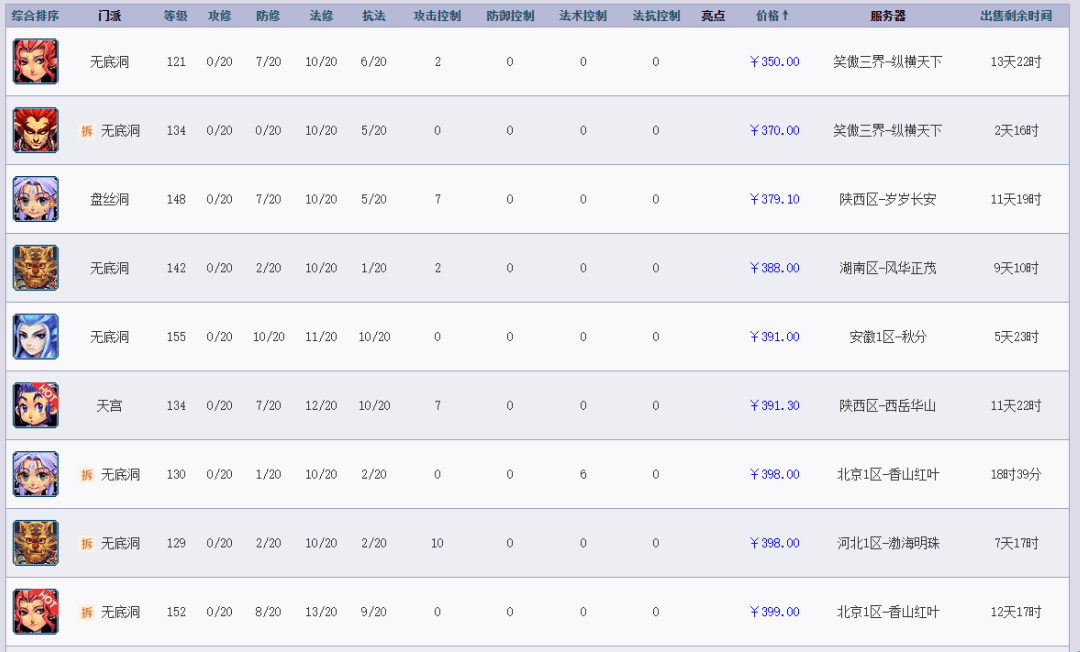Viewport: 1080px width, 652px height.
Task: Click remaining time 12天17时
Action: (x=1016, y=612)
